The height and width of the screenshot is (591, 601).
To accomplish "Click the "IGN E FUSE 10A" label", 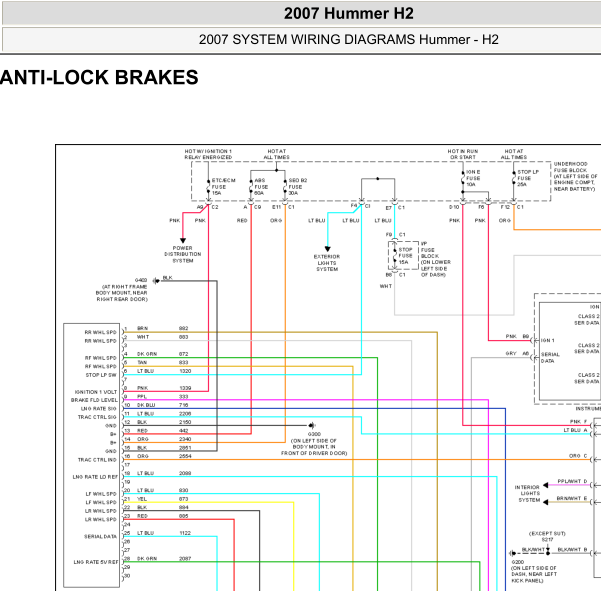I will (x=473, y=178).
